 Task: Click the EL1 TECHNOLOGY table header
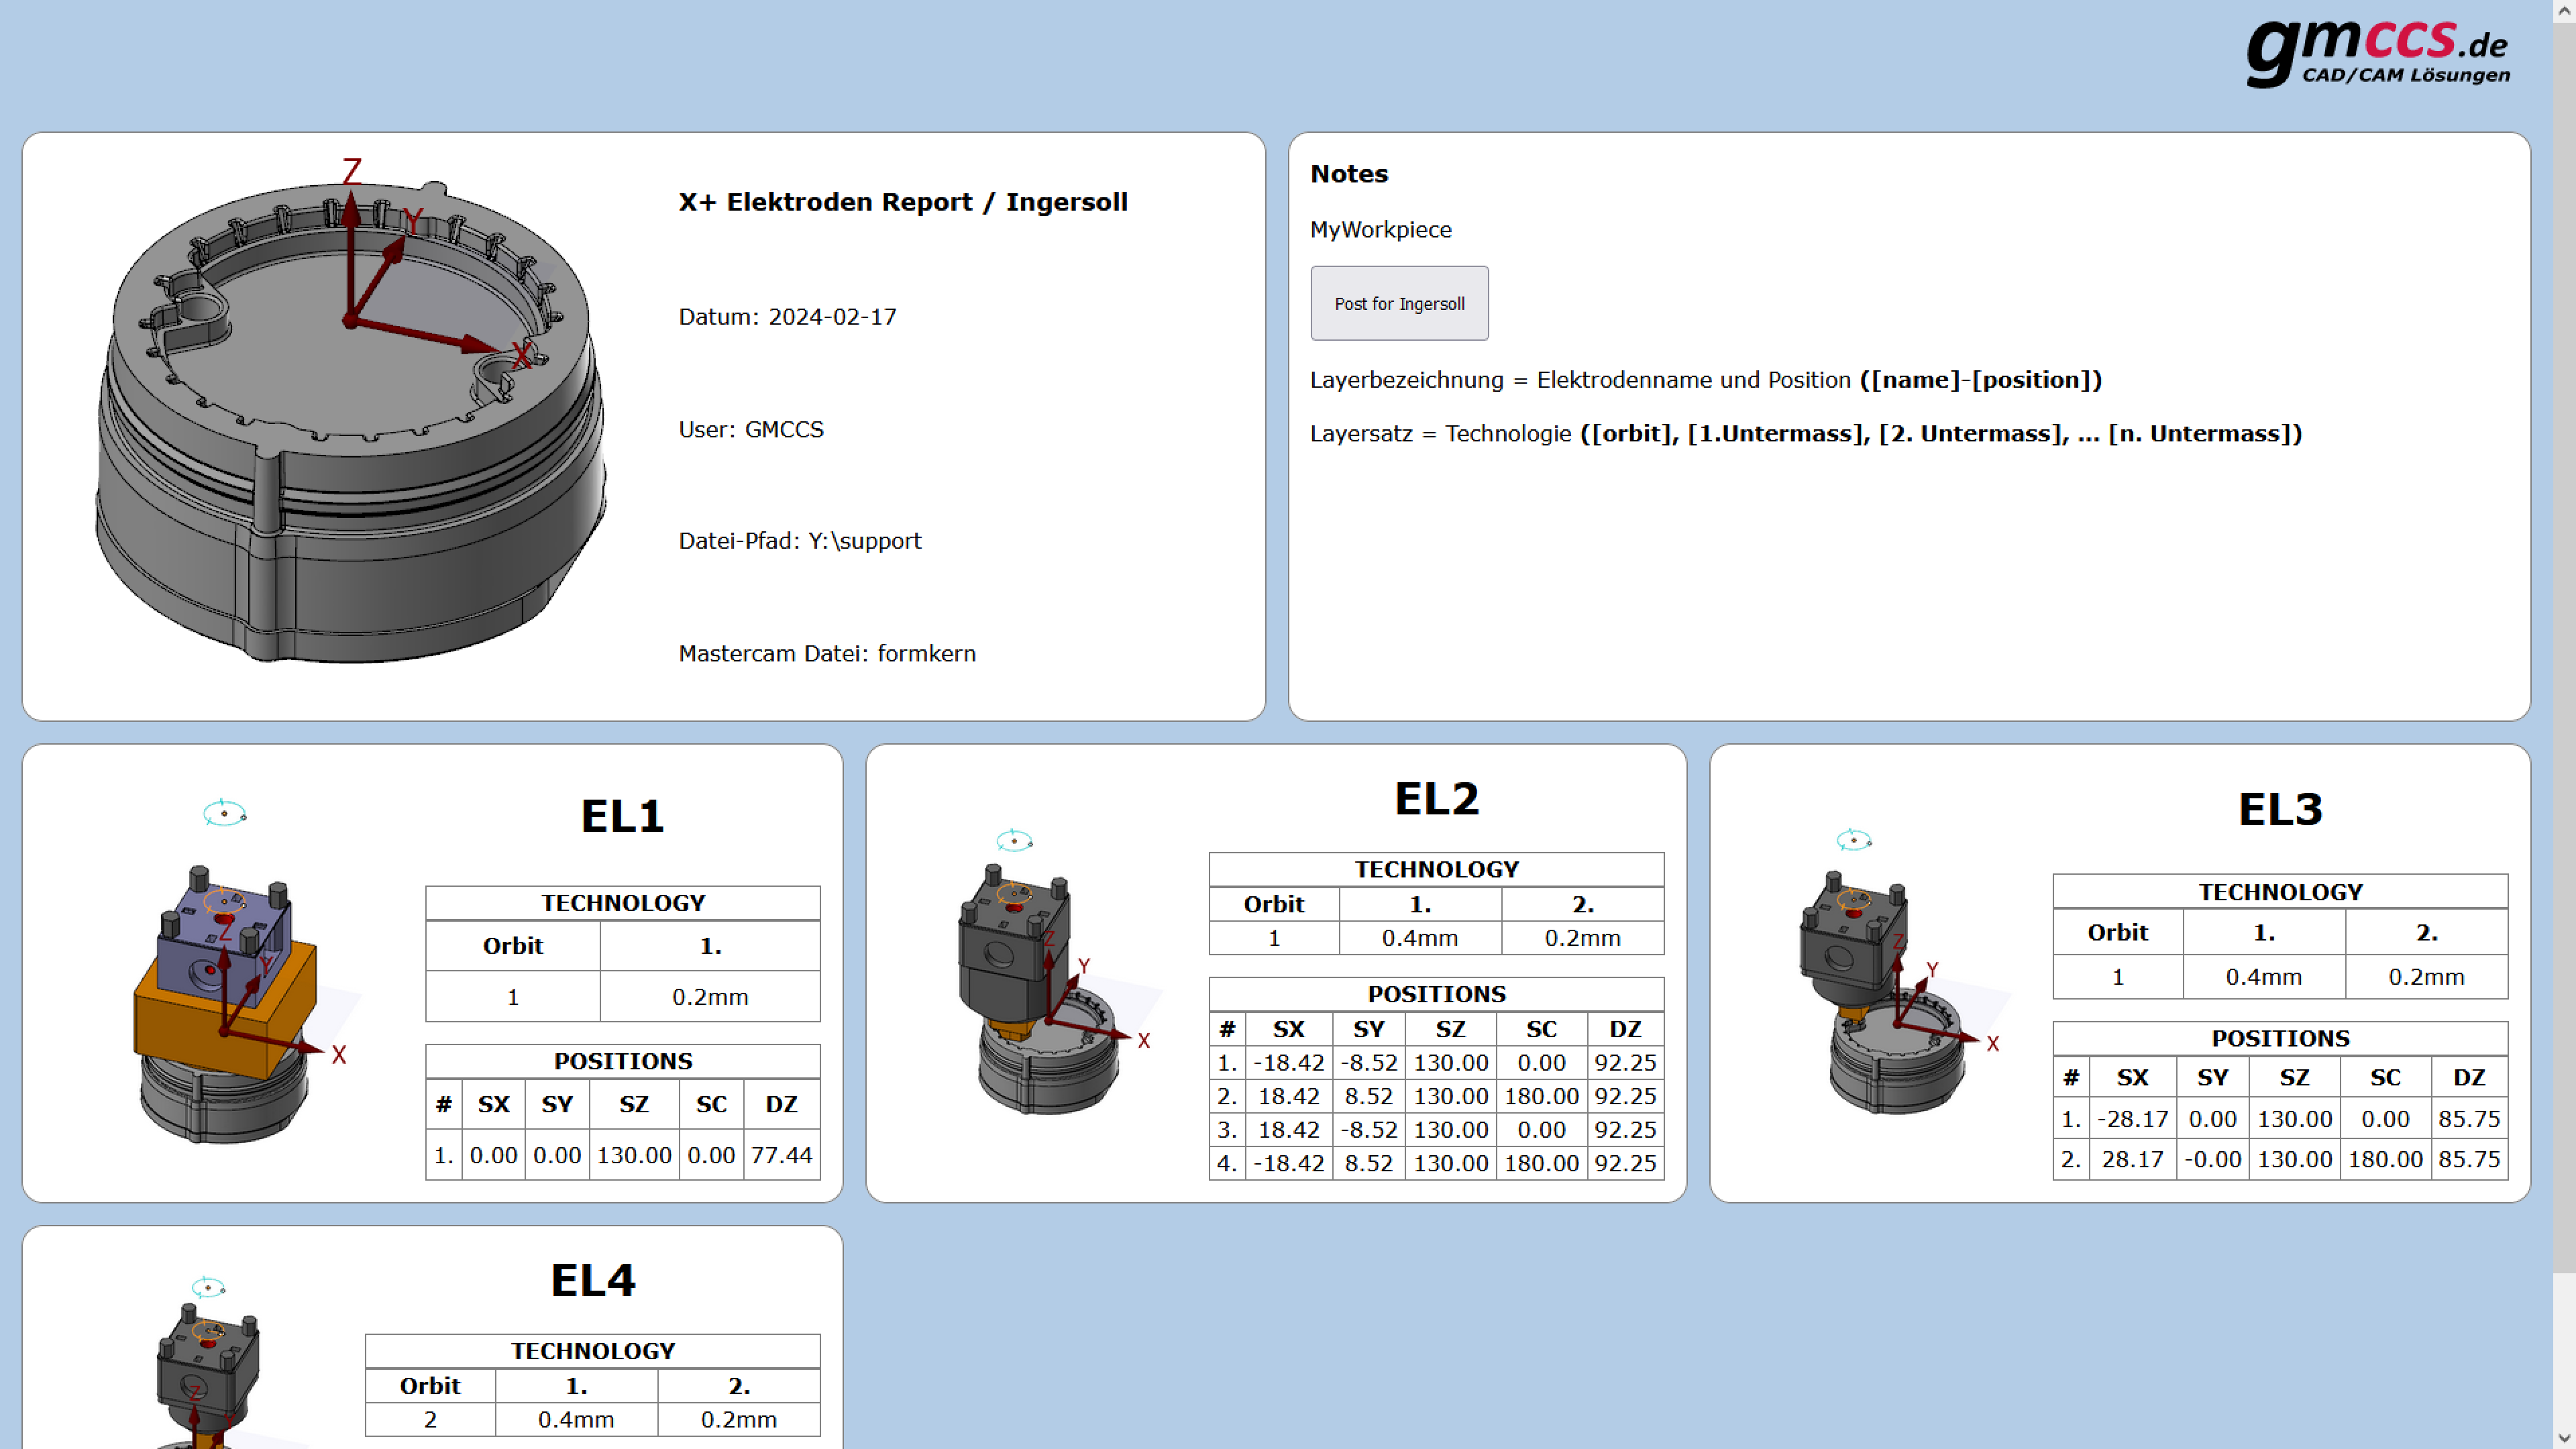[x=622, y=903]
